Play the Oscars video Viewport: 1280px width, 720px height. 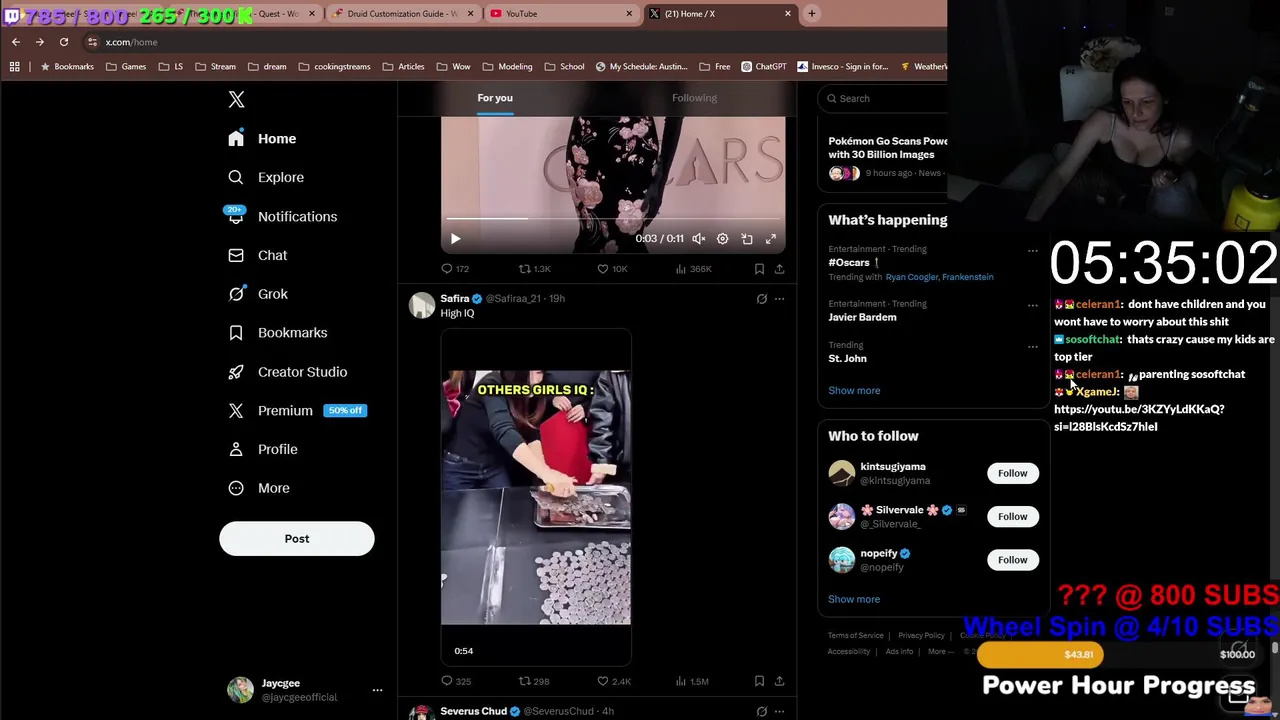[x=455, y=239]
